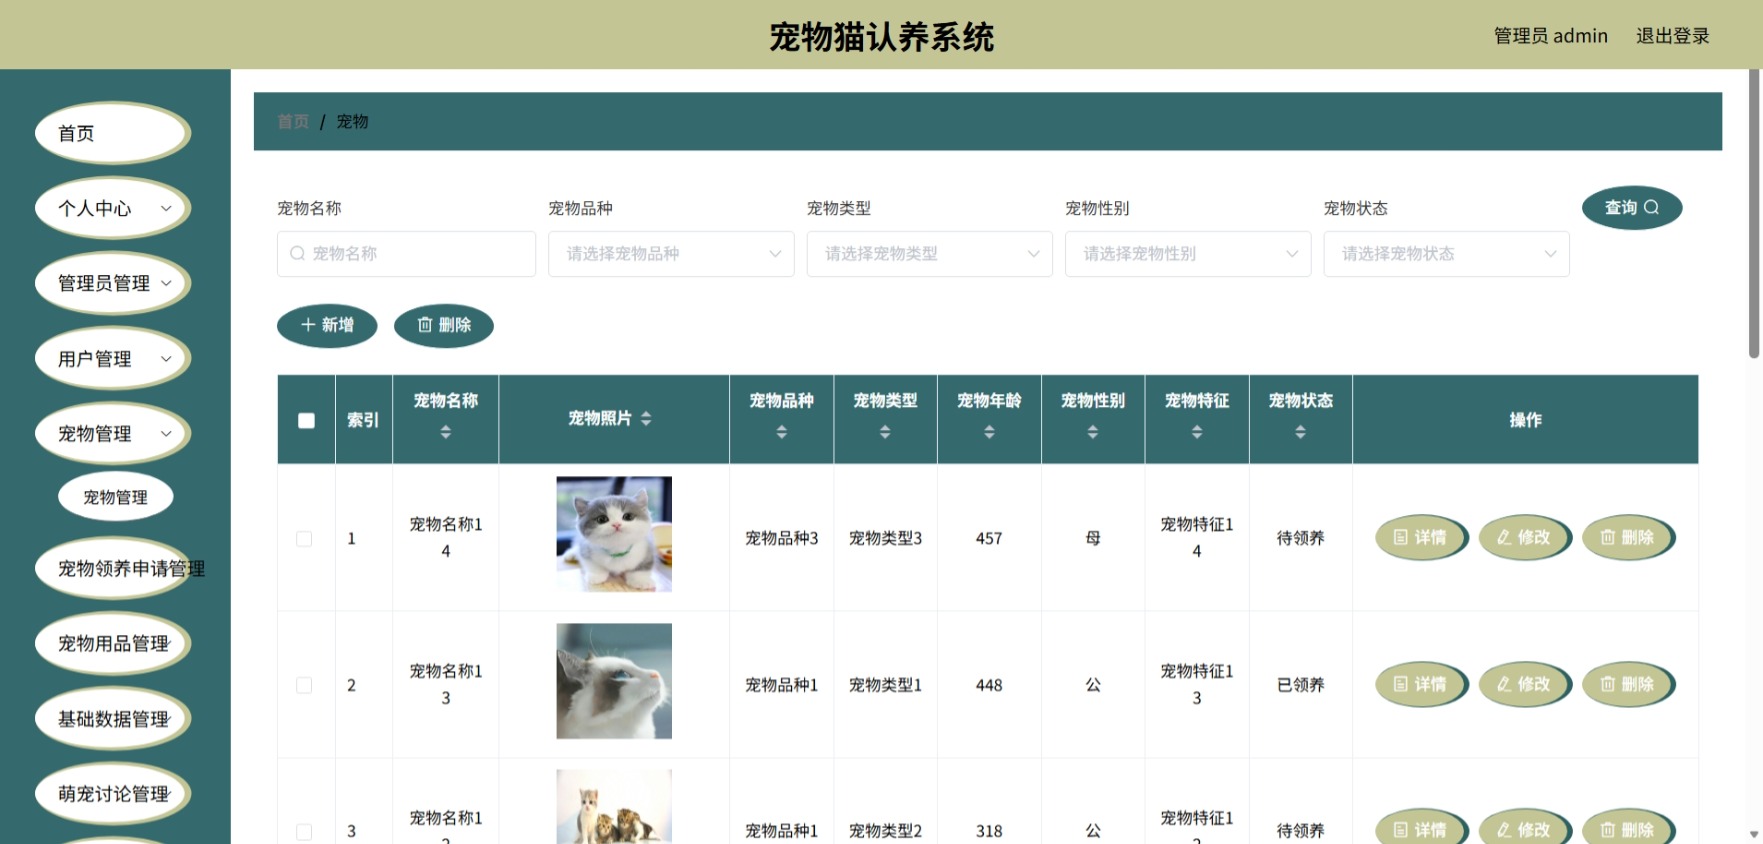Click 删除 in row 2 operations

1628,685
